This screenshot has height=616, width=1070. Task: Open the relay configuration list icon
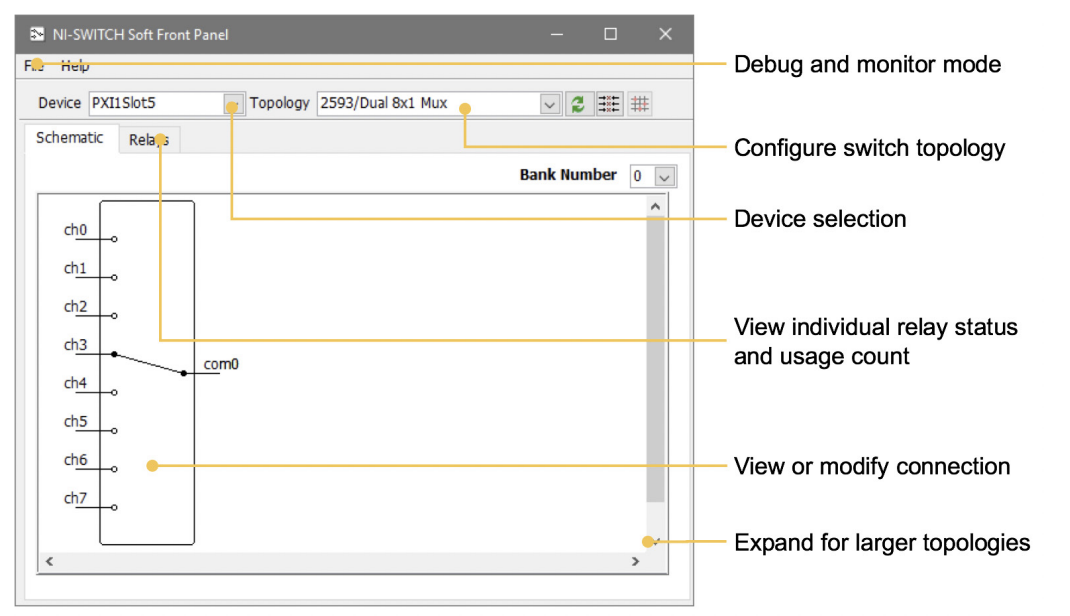609,104
